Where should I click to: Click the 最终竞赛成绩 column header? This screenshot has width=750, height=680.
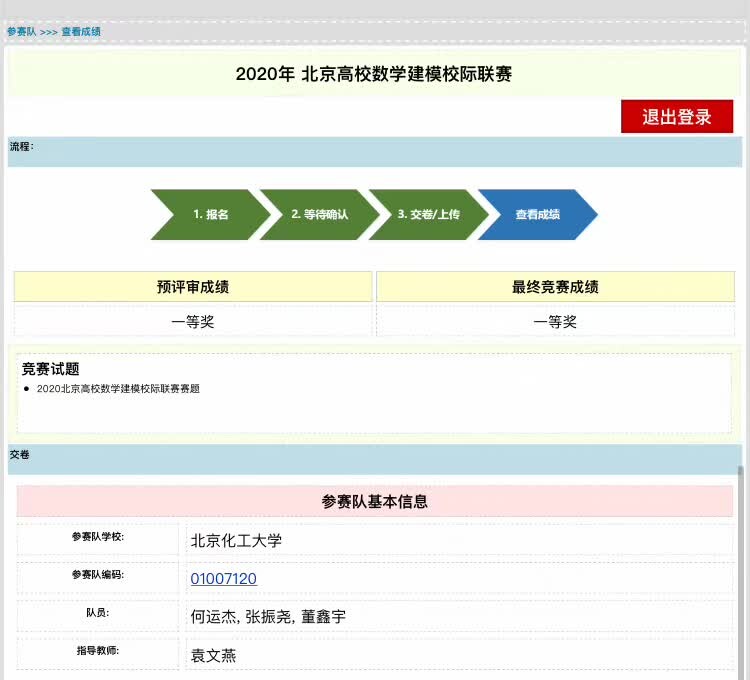pos(555,287)
